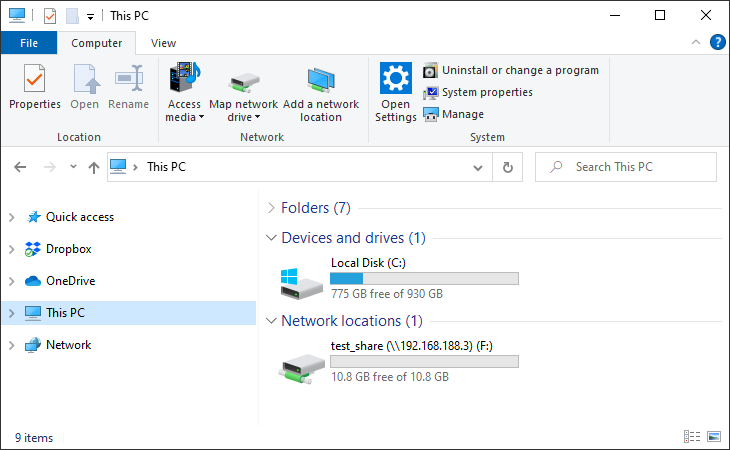
Task: Open the Customize Quick Access Toolbar dropdown
Action: (90, 17)
